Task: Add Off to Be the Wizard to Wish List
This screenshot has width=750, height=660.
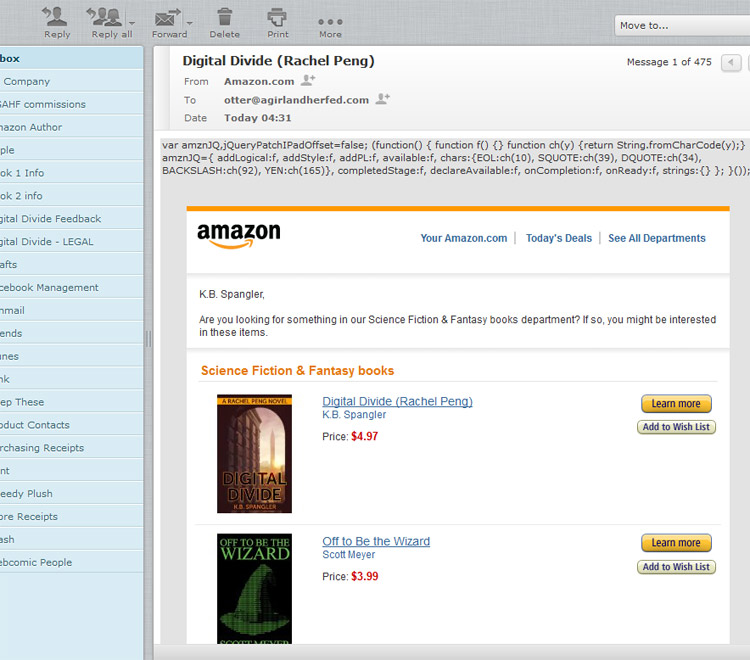Action: [x=676, y=567]
